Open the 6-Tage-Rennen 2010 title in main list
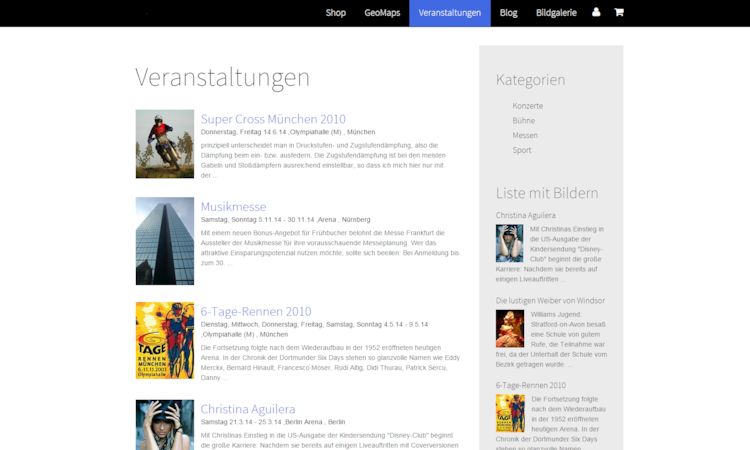This screenshot has width=750, height=450. pos(256,311)
